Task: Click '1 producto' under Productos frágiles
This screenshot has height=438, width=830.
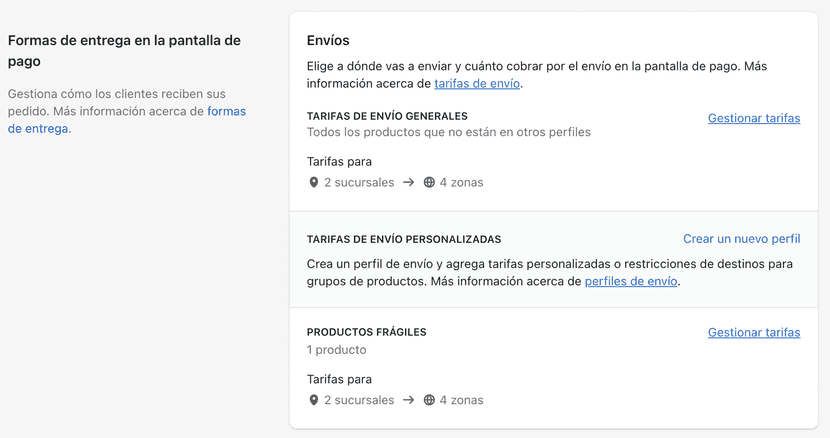Action: click(x=336, y=350)
